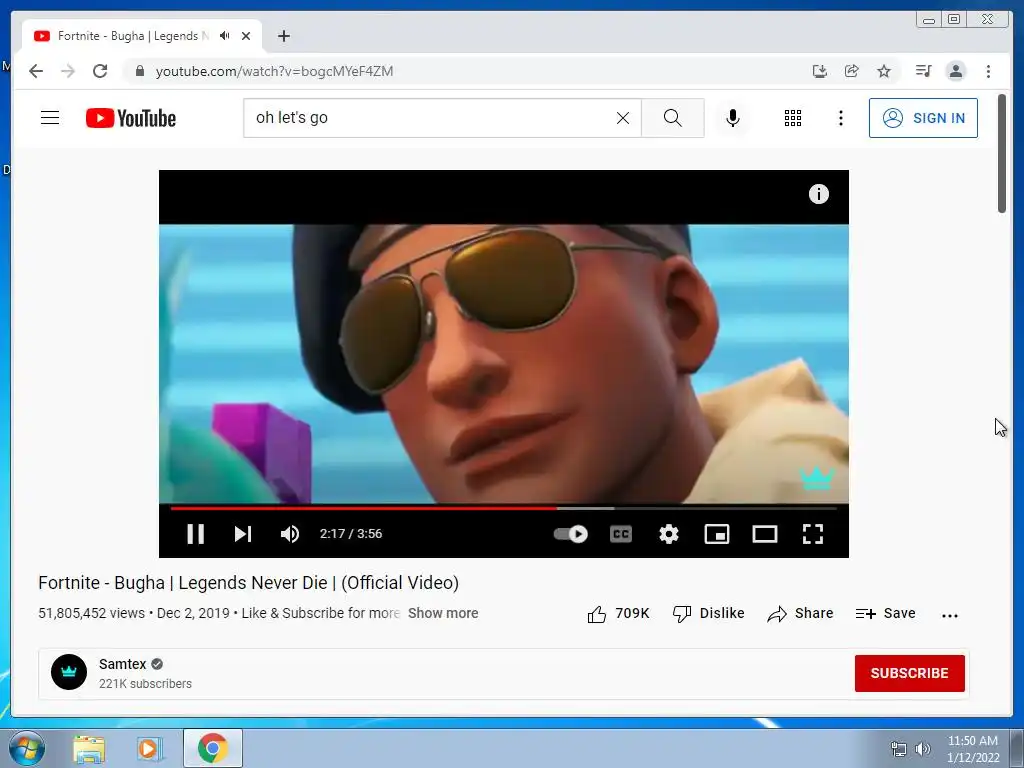Like the video with 709K likes
This screenshot has width=1024, height=768.
click(618, 614)
